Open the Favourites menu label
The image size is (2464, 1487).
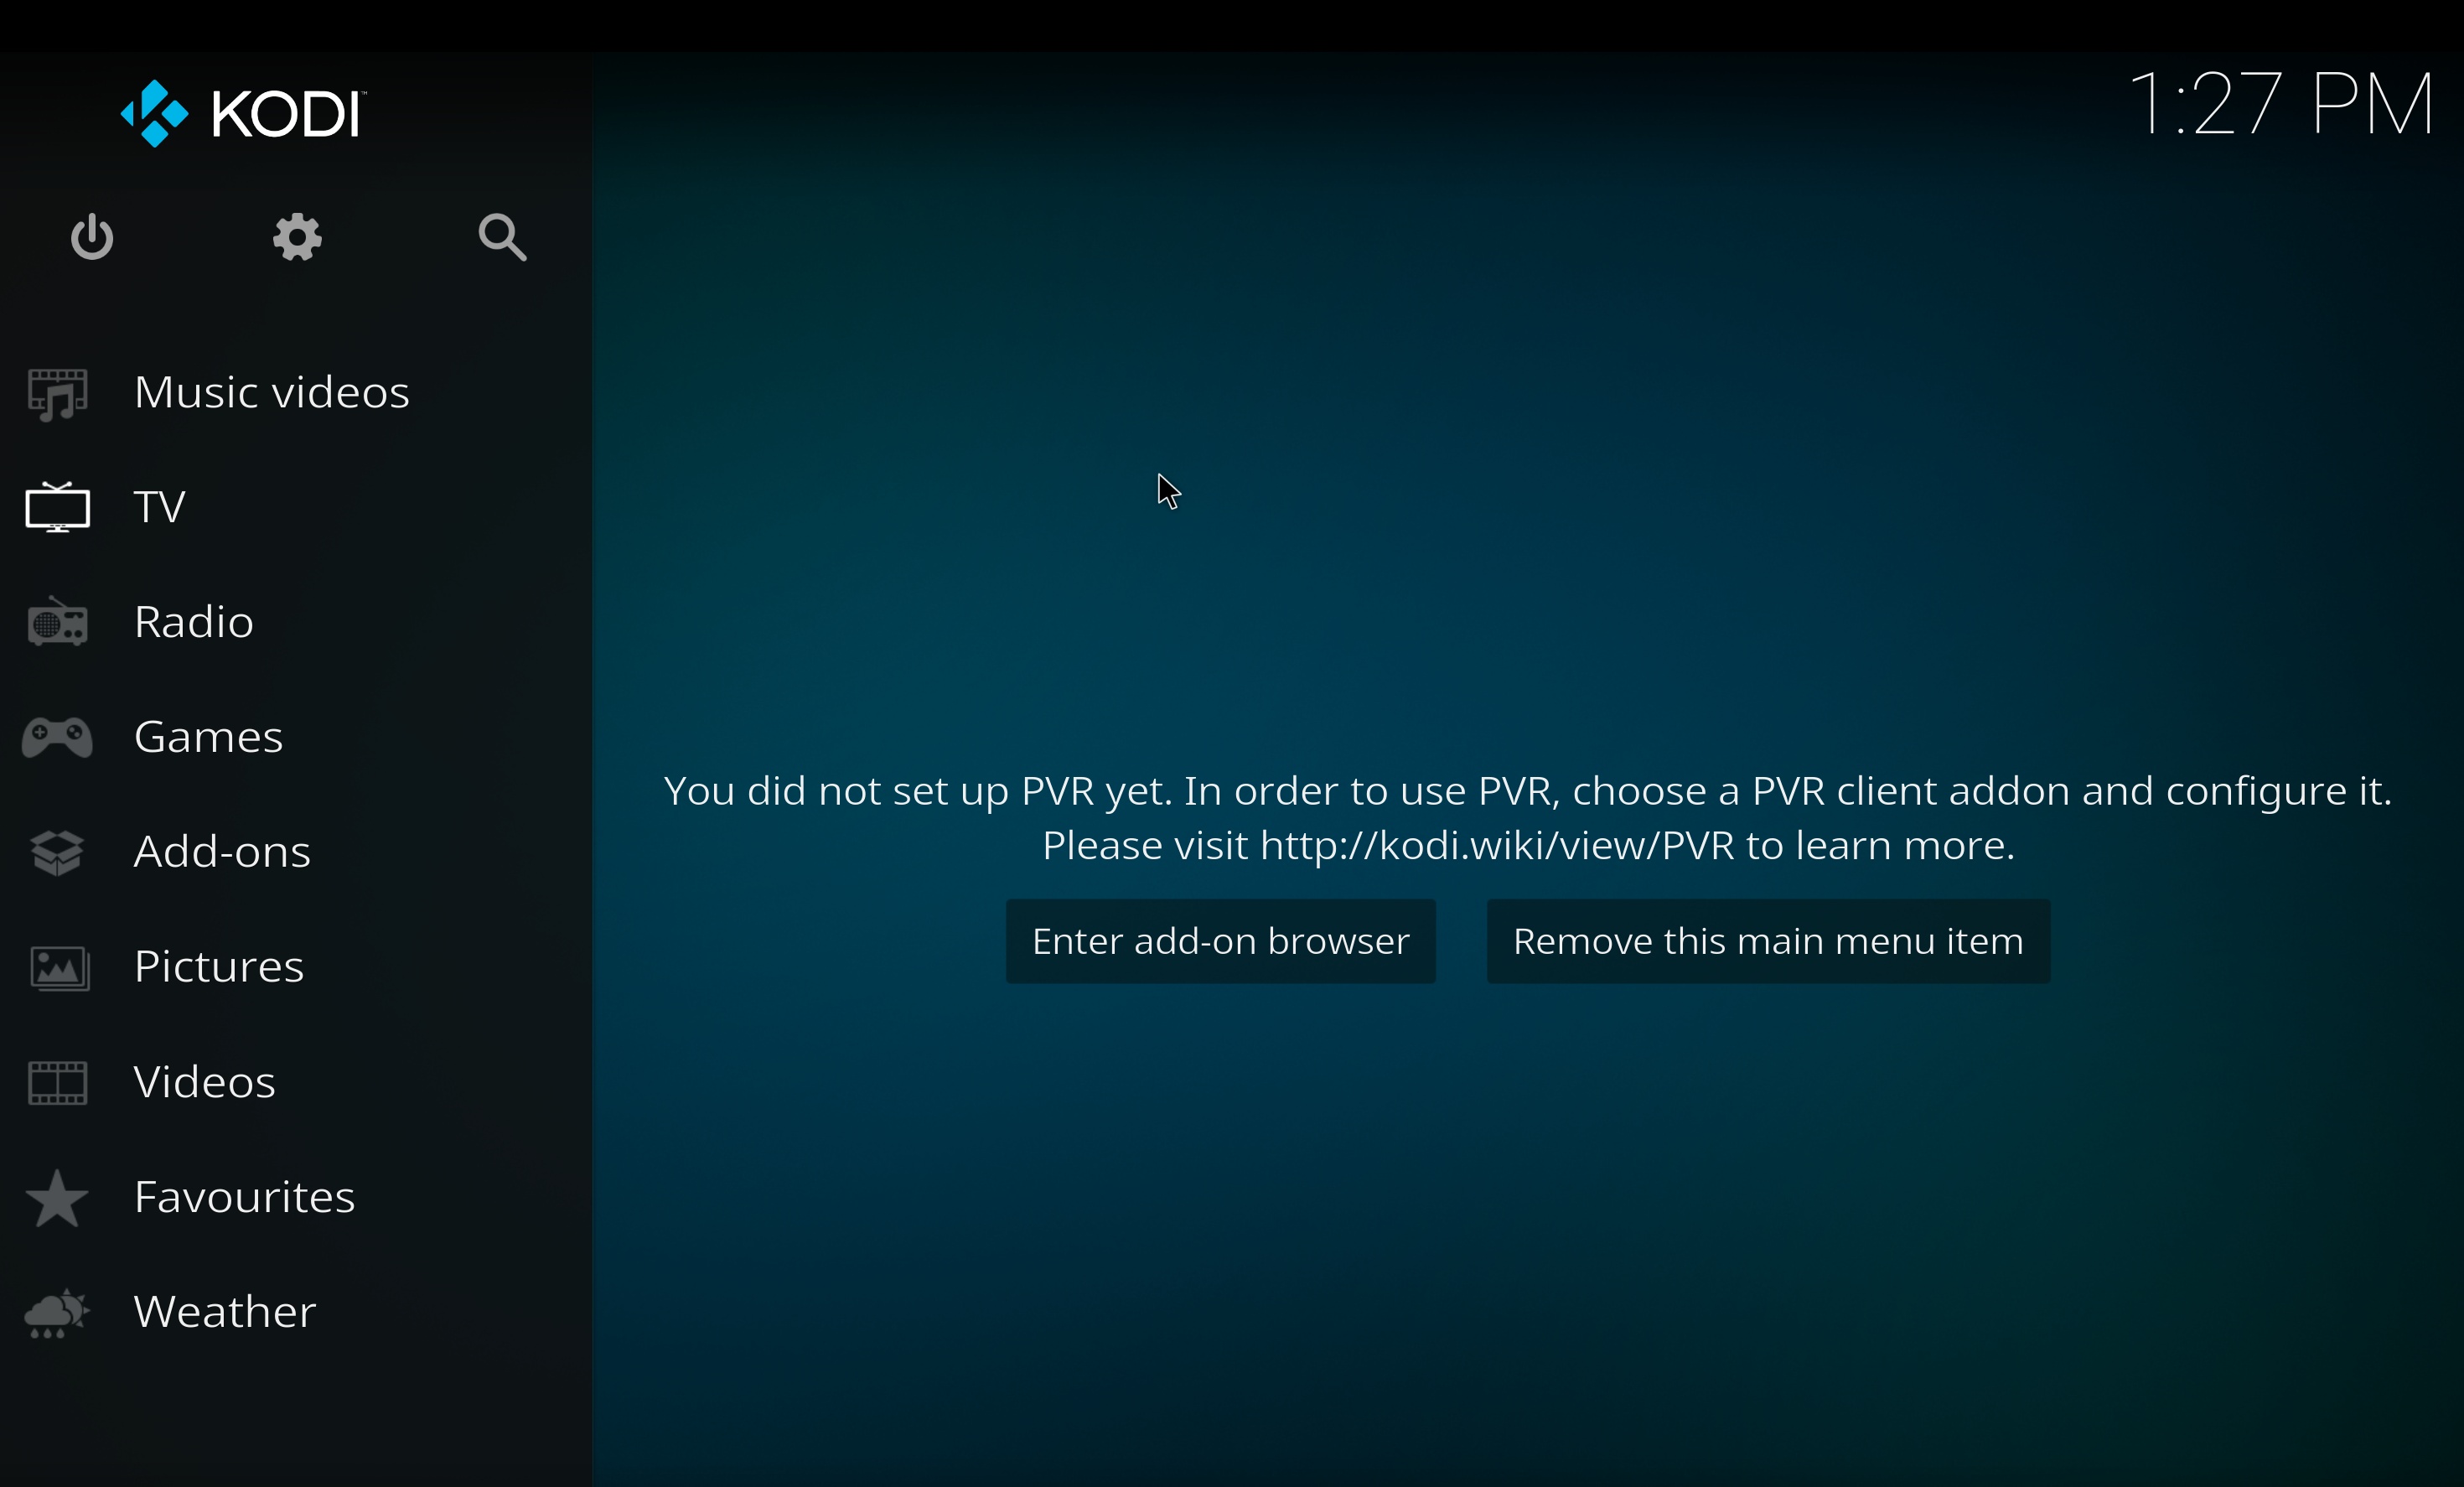point(245,1197)
